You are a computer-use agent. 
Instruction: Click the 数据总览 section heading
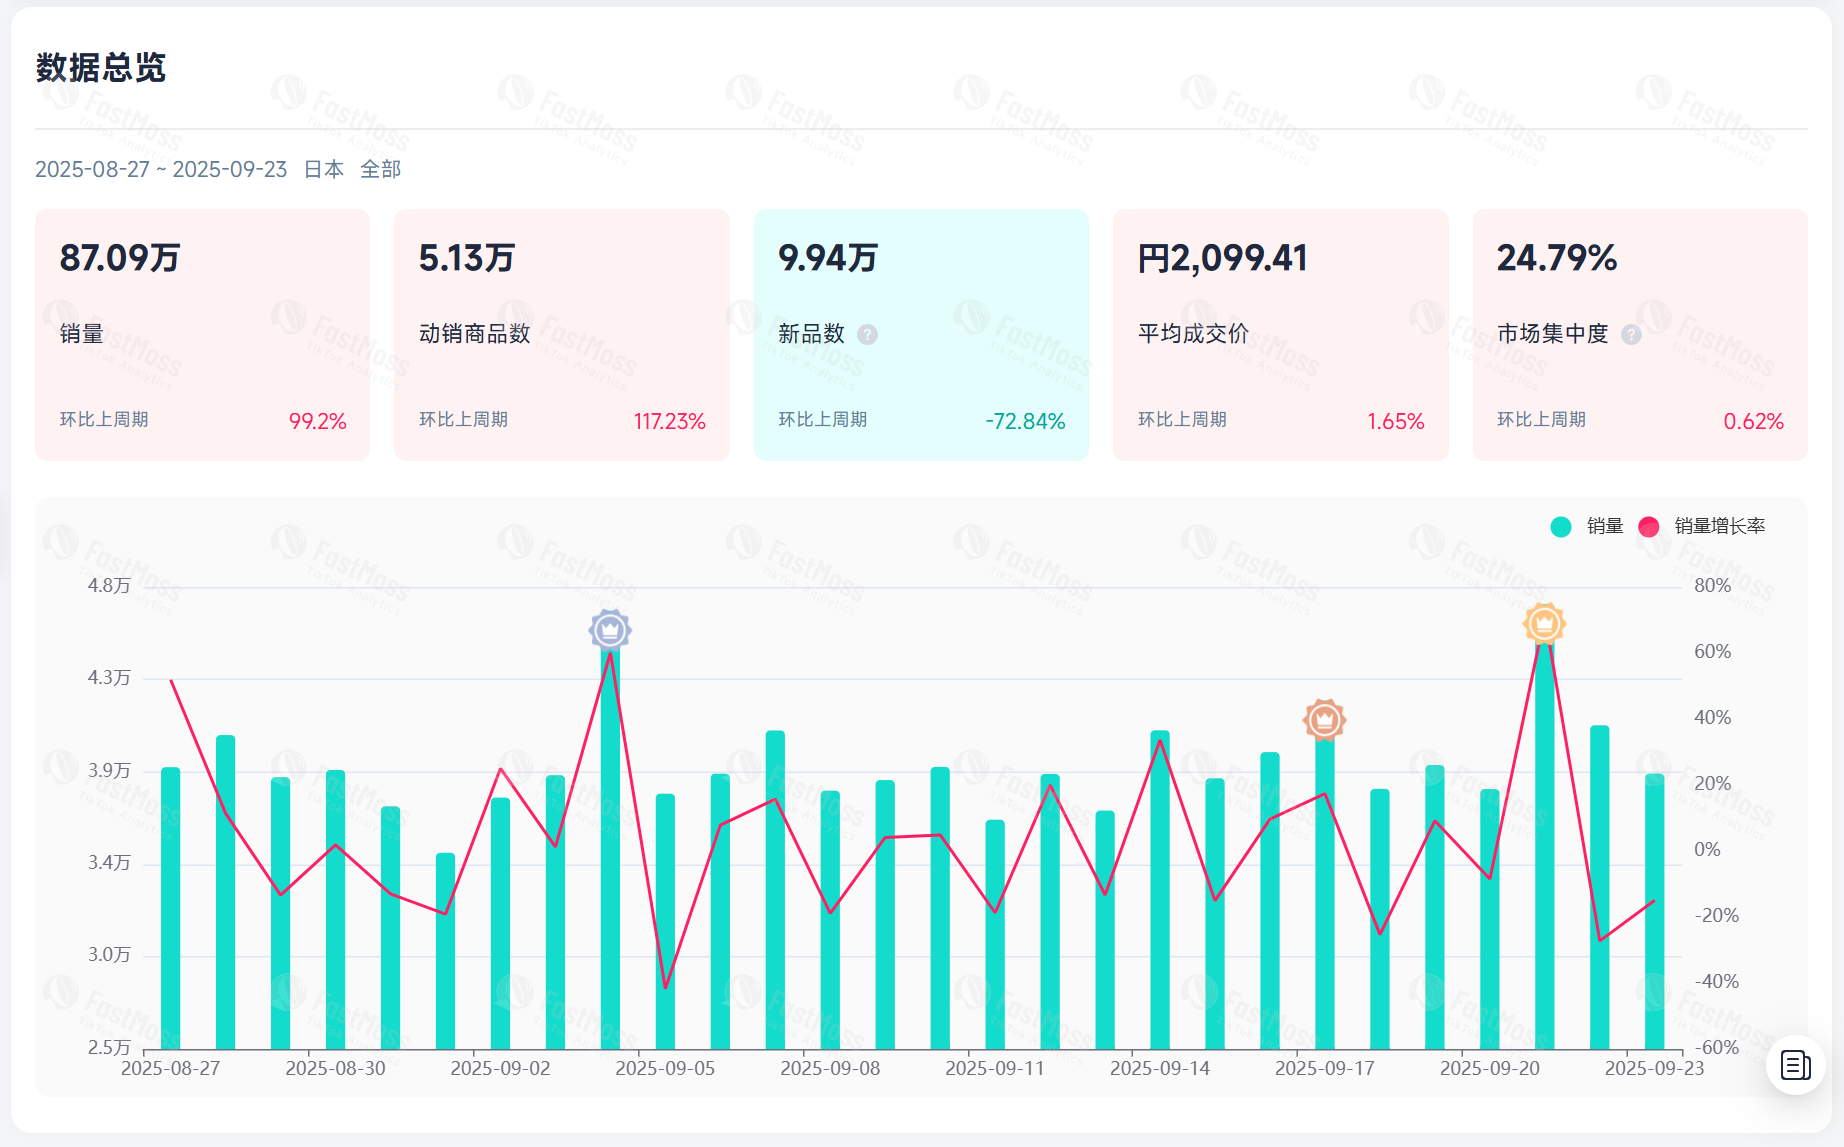coord(101,68)
